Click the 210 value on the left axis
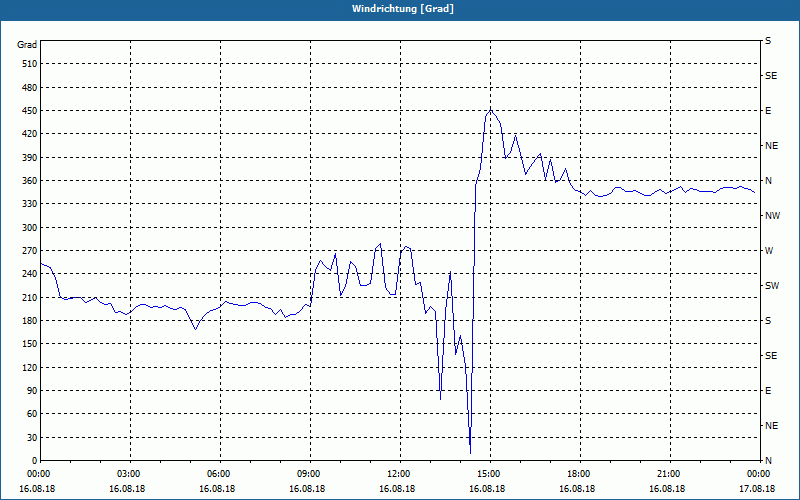The width and height of the screenshot is (800, 500). tap(30, 297)
